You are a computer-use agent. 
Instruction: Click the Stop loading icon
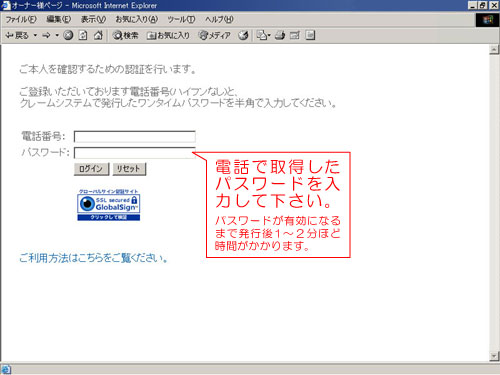coord(68,35)
